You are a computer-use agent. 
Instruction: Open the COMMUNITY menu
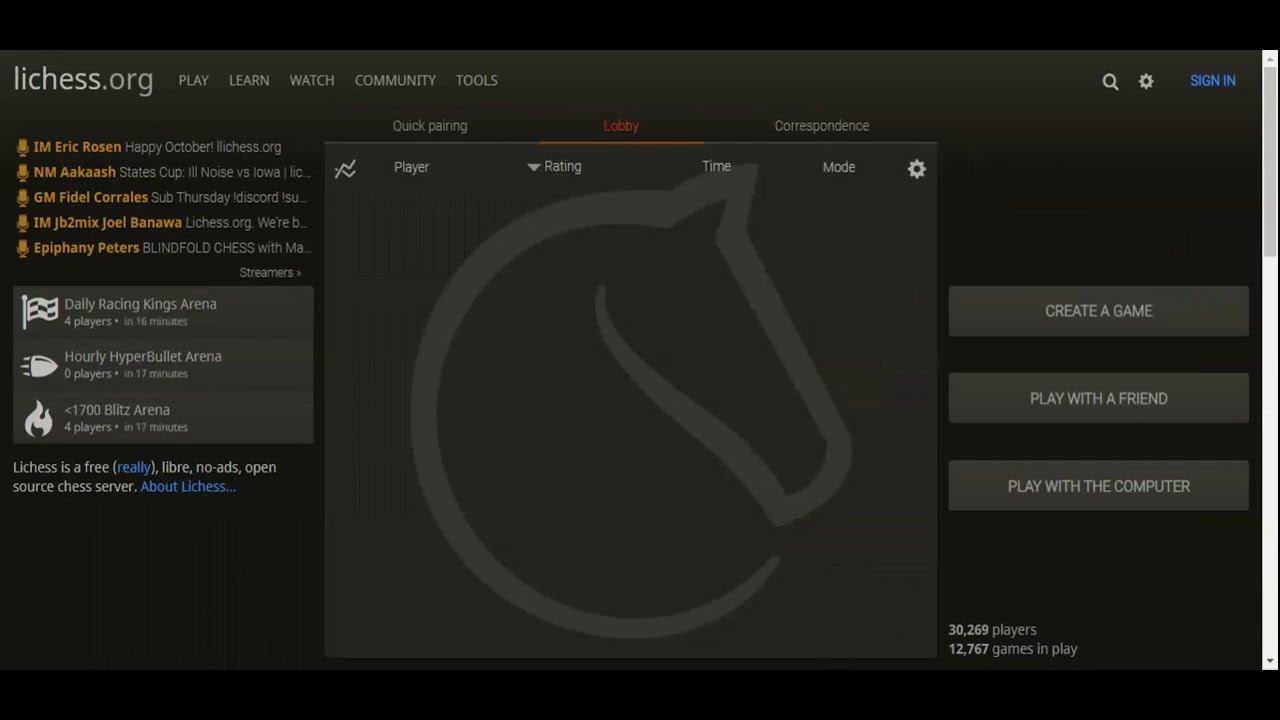pos(395,80)
